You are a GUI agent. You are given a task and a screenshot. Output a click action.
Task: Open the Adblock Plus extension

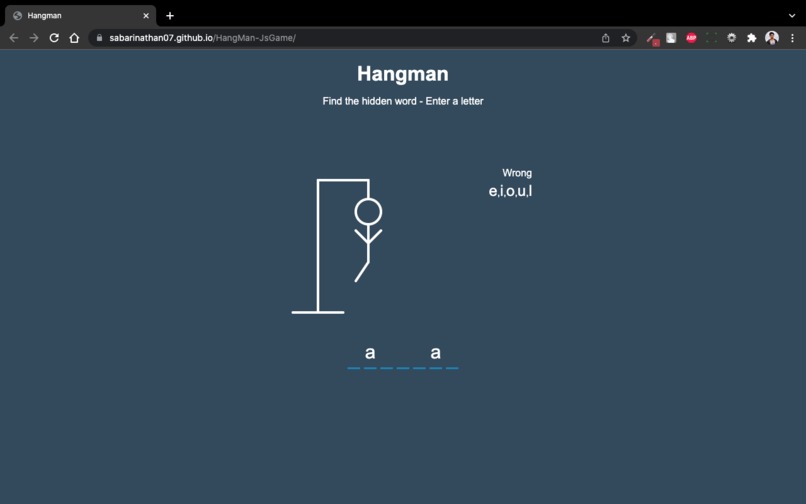pyautogui.click(x=691, y=38)
